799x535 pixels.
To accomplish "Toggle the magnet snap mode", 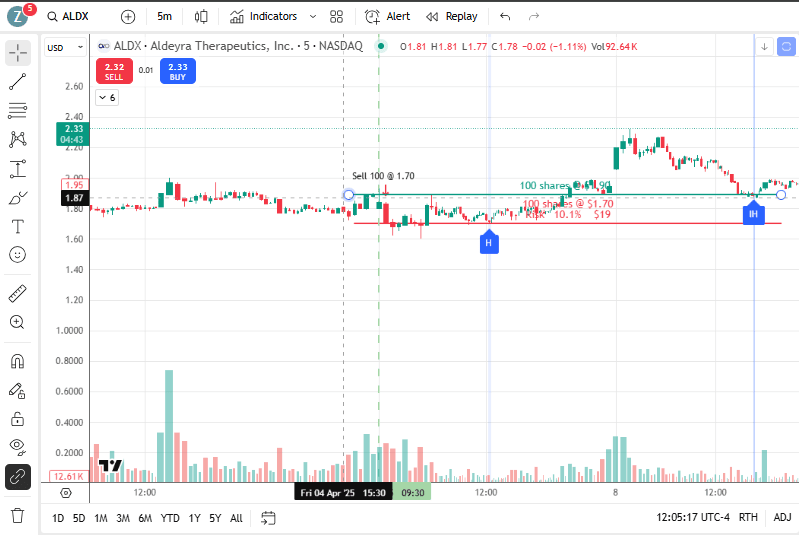I will click(18, 361).
